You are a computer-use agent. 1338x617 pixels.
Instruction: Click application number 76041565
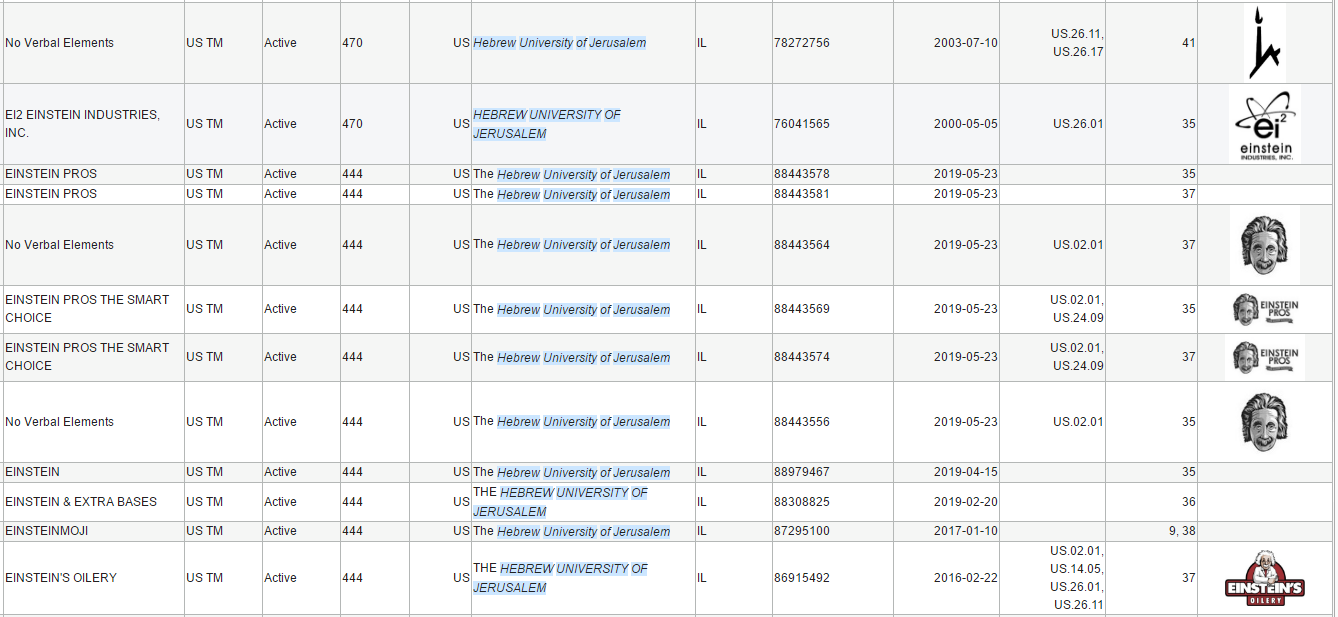(x=802, y=124)
